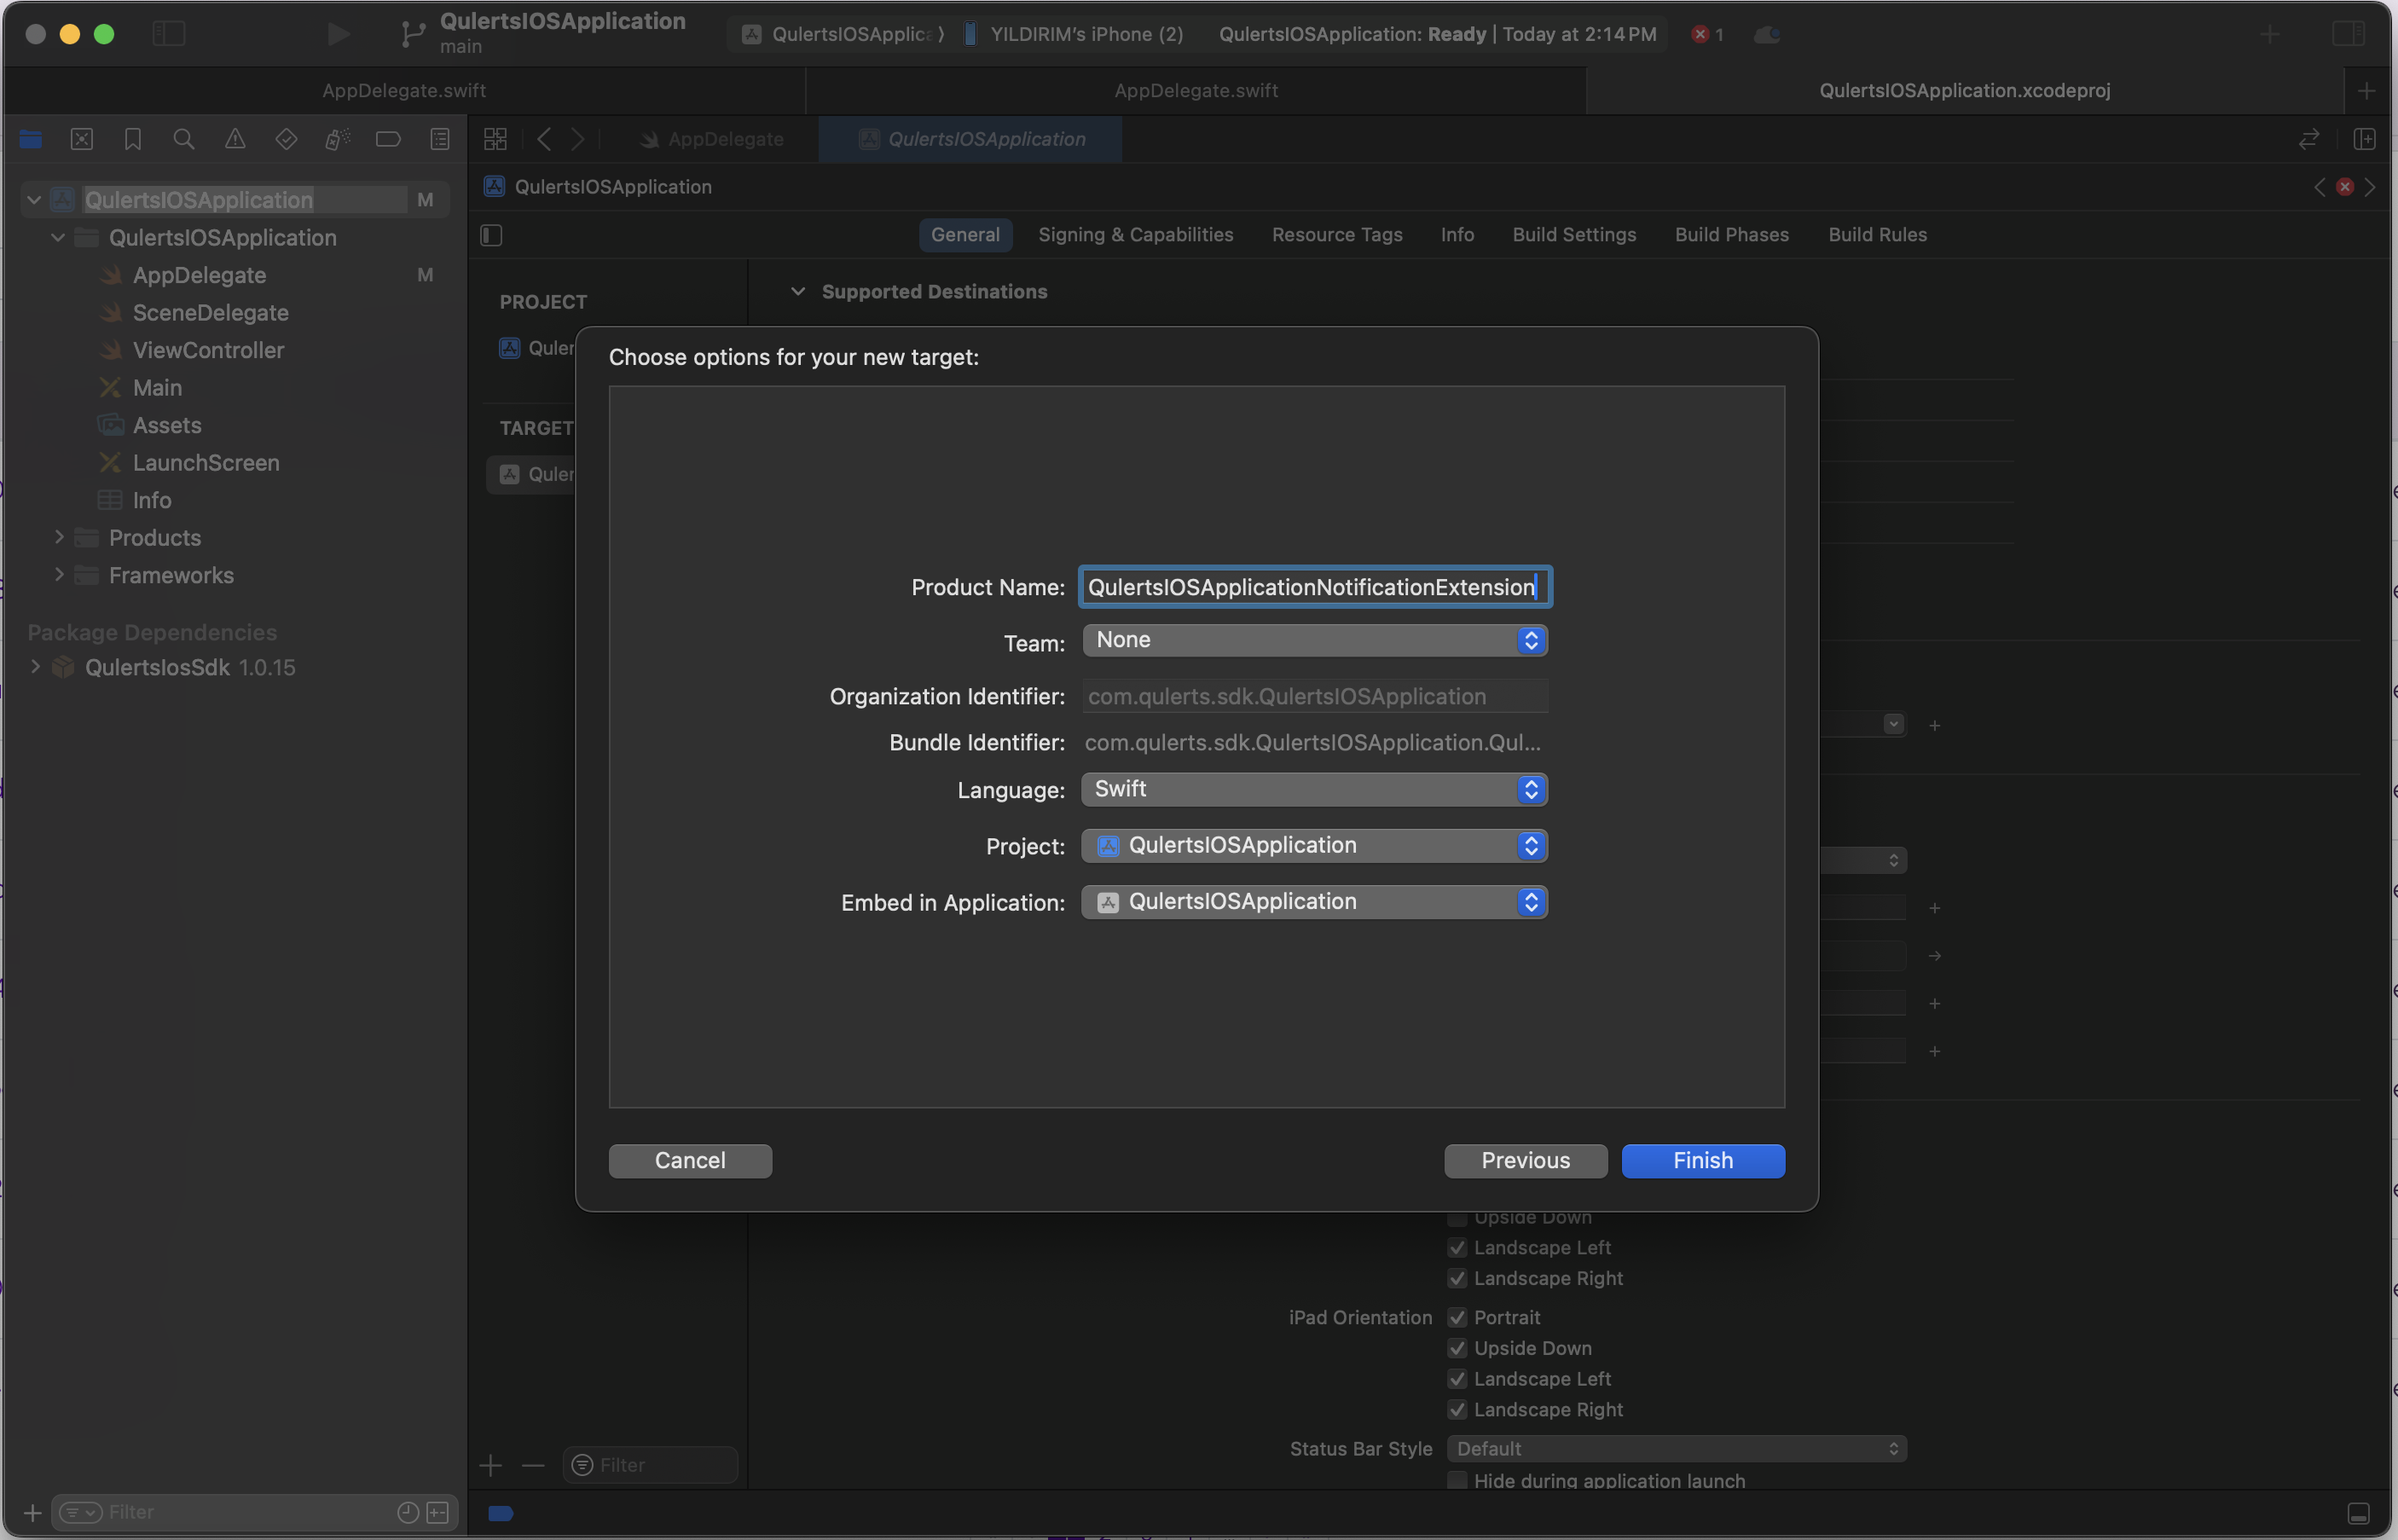The height and width of the screenshot is (1540, 2398).
Task: Toggle iPhone Landscape Left checkbox
Action: point(1457,1248)
